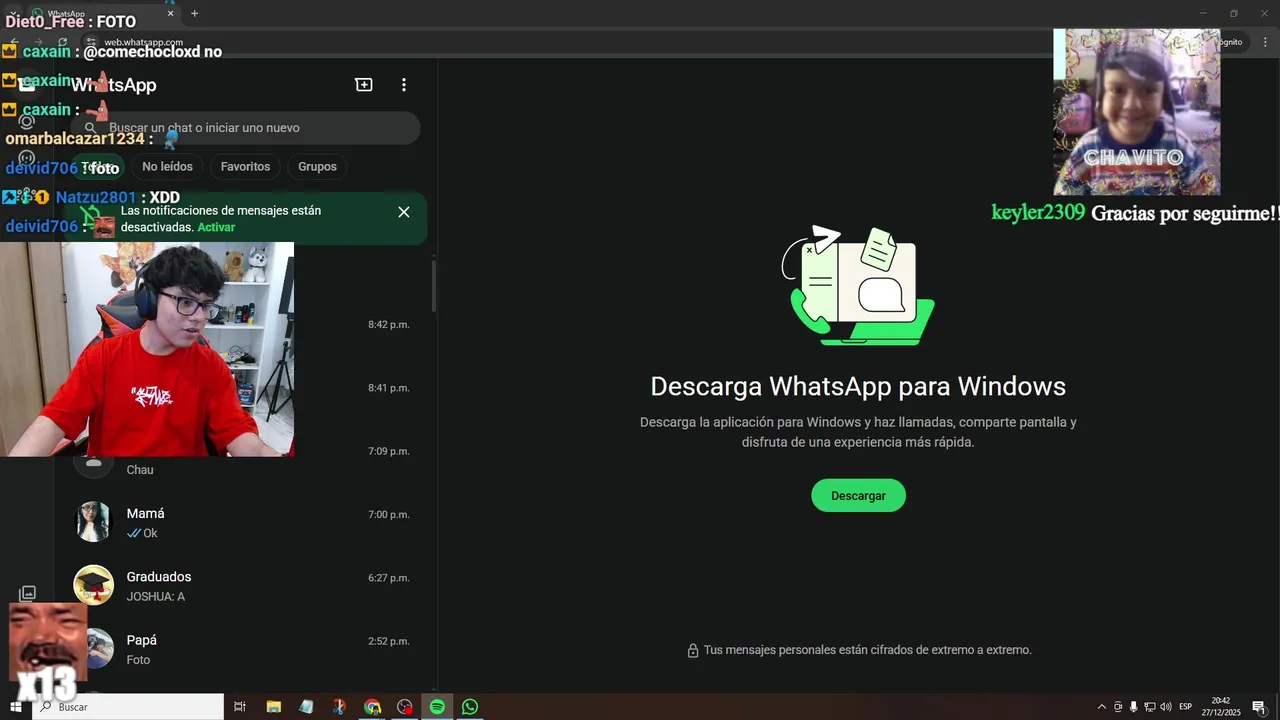This screenshot has width=1280, height=720.
Task: Open a new browser tab
Action: [194, 14]
